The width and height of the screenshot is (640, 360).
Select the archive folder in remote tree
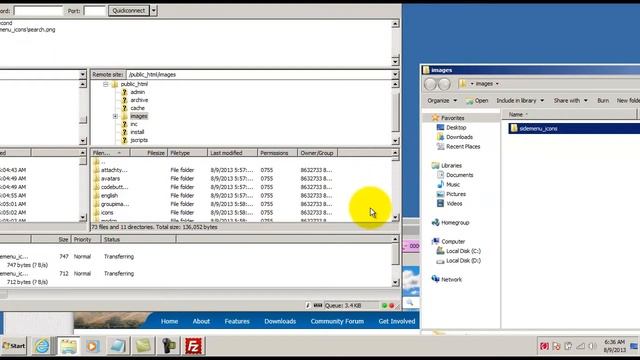pyautogui.click(x=139, y=100)
